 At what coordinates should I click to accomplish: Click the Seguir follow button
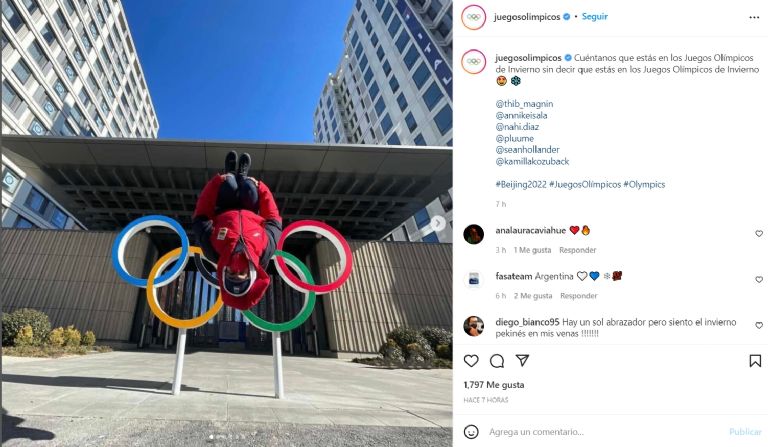click(595, 17)
